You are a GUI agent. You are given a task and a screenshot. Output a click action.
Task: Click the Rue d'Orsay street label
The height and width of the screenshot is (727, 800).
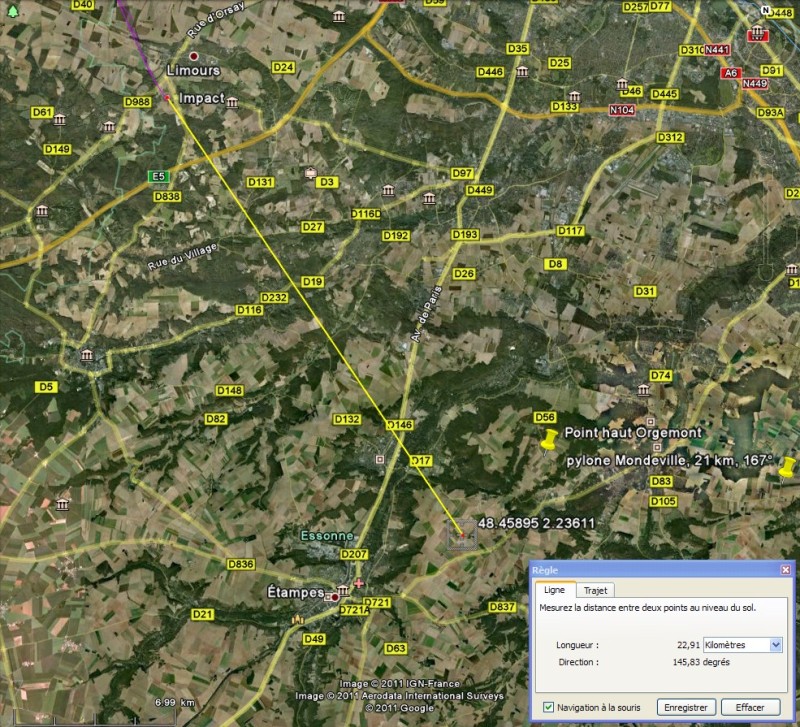point(216,19)
